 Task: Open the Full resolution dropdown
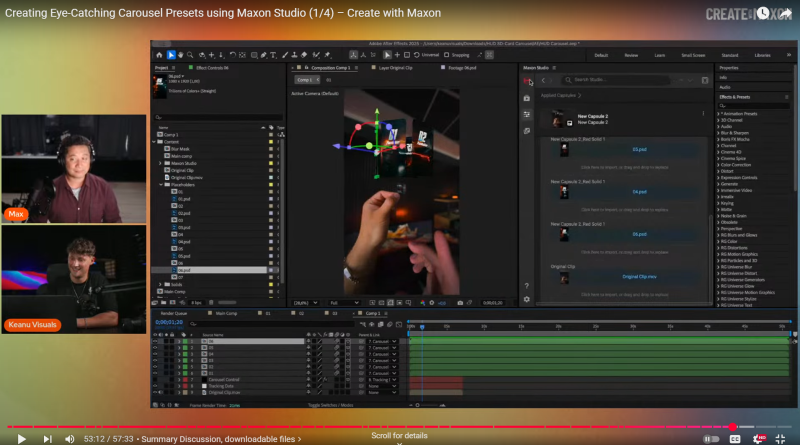click(x=344, y=303)
